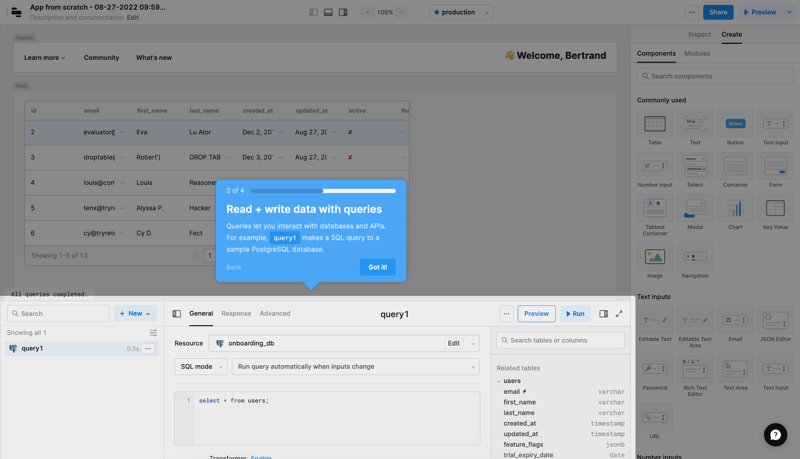Select the Number Input component

coord(655,170)
